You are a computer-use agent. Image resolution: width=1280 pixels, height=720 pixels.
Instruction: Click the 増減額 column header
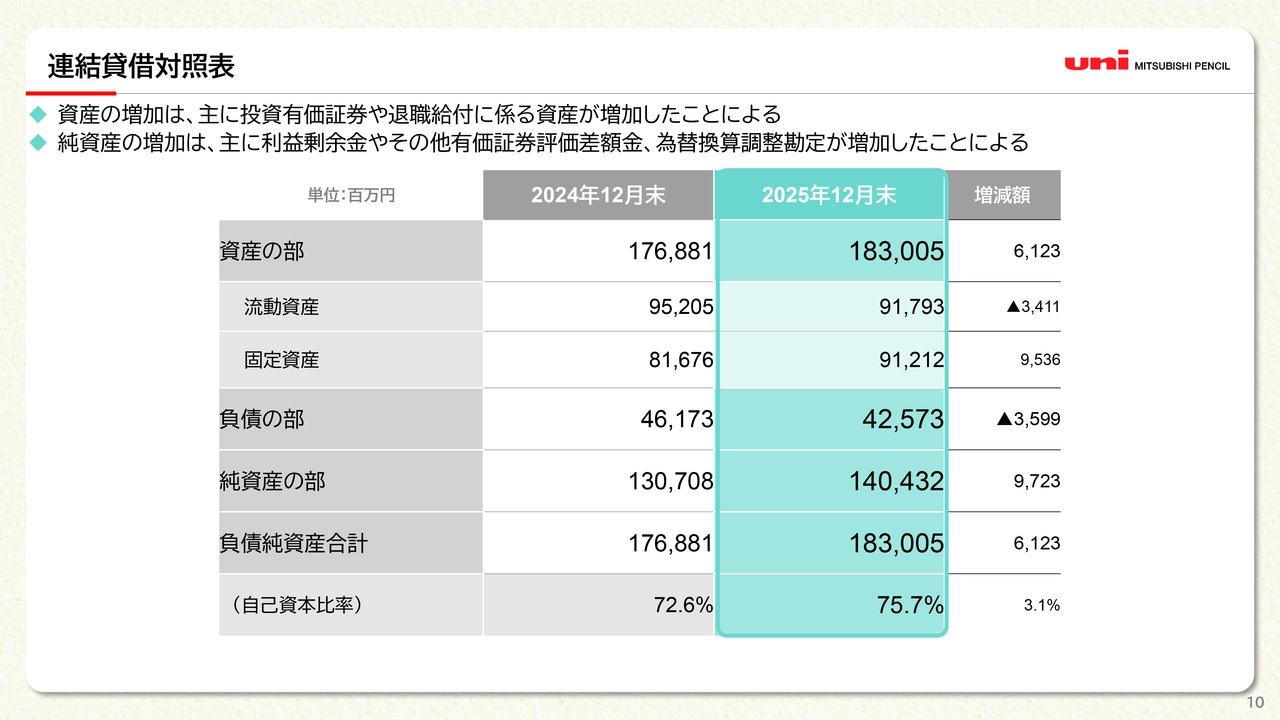pyautogui.click(x=1003, y=195)
